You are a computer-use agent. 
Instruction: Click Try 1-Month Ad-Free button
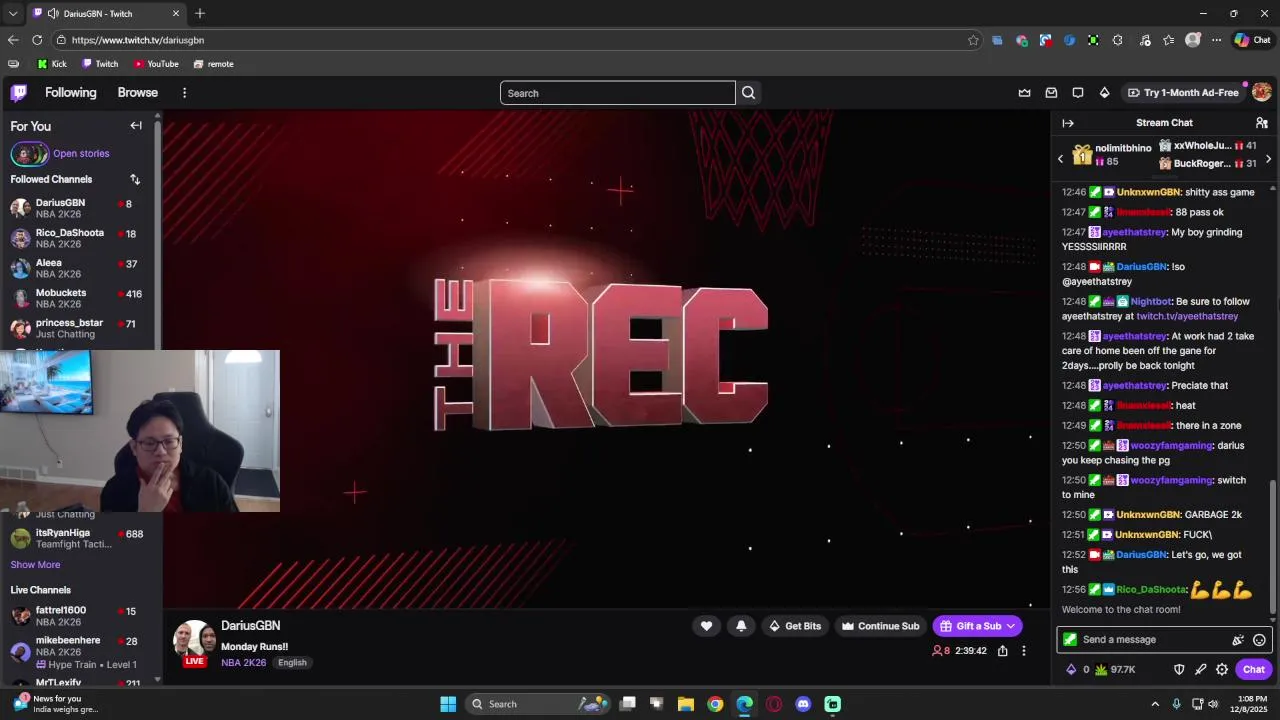pyautogui.click(x=1183, y=93)
